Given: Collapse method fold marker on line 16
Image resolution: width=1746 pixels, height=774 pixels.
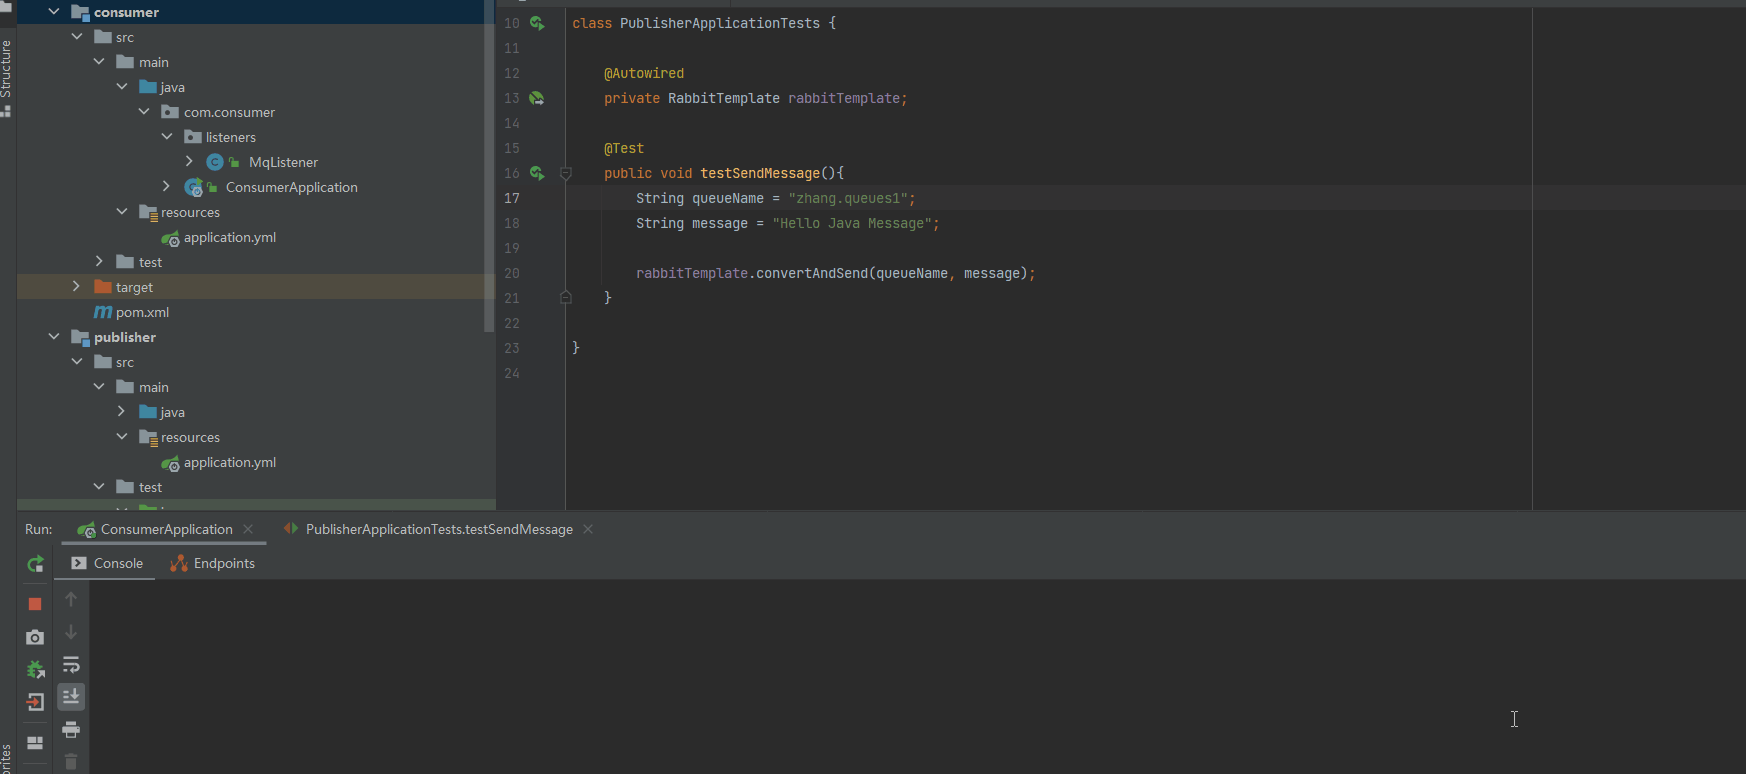Looking at the screenshot, I should pyautogui.click(x=566, y=173).
